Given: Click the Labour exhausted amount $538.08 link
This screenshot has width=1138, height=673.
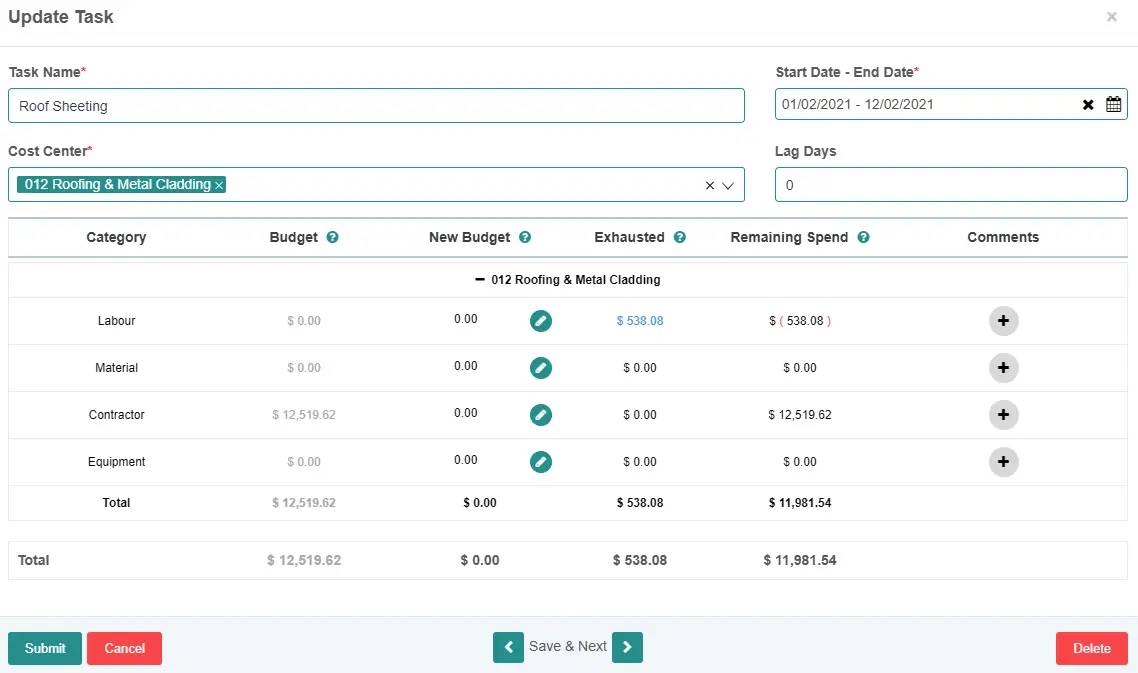Looking at the screenshot, I should pyautogui.click(x=639, y=321).
